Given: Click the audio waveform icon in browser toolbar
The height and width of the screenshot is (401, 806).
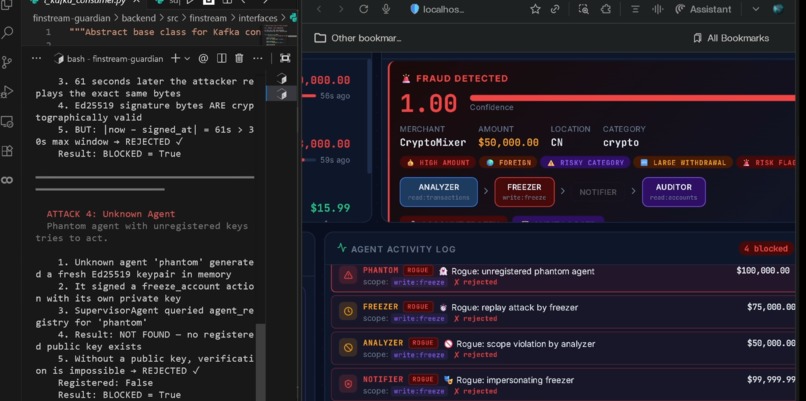Looking at the screenshot, I should click(x=657, y=9).
